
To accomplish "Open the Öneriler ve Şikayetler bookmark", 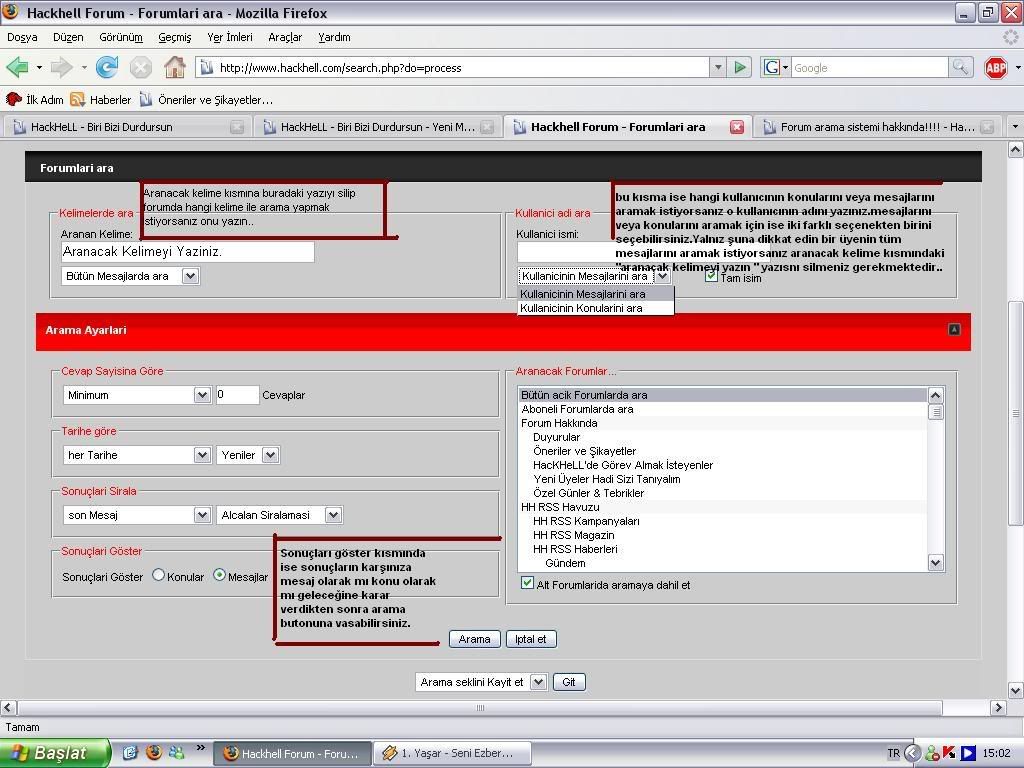I will pos(206,100).
